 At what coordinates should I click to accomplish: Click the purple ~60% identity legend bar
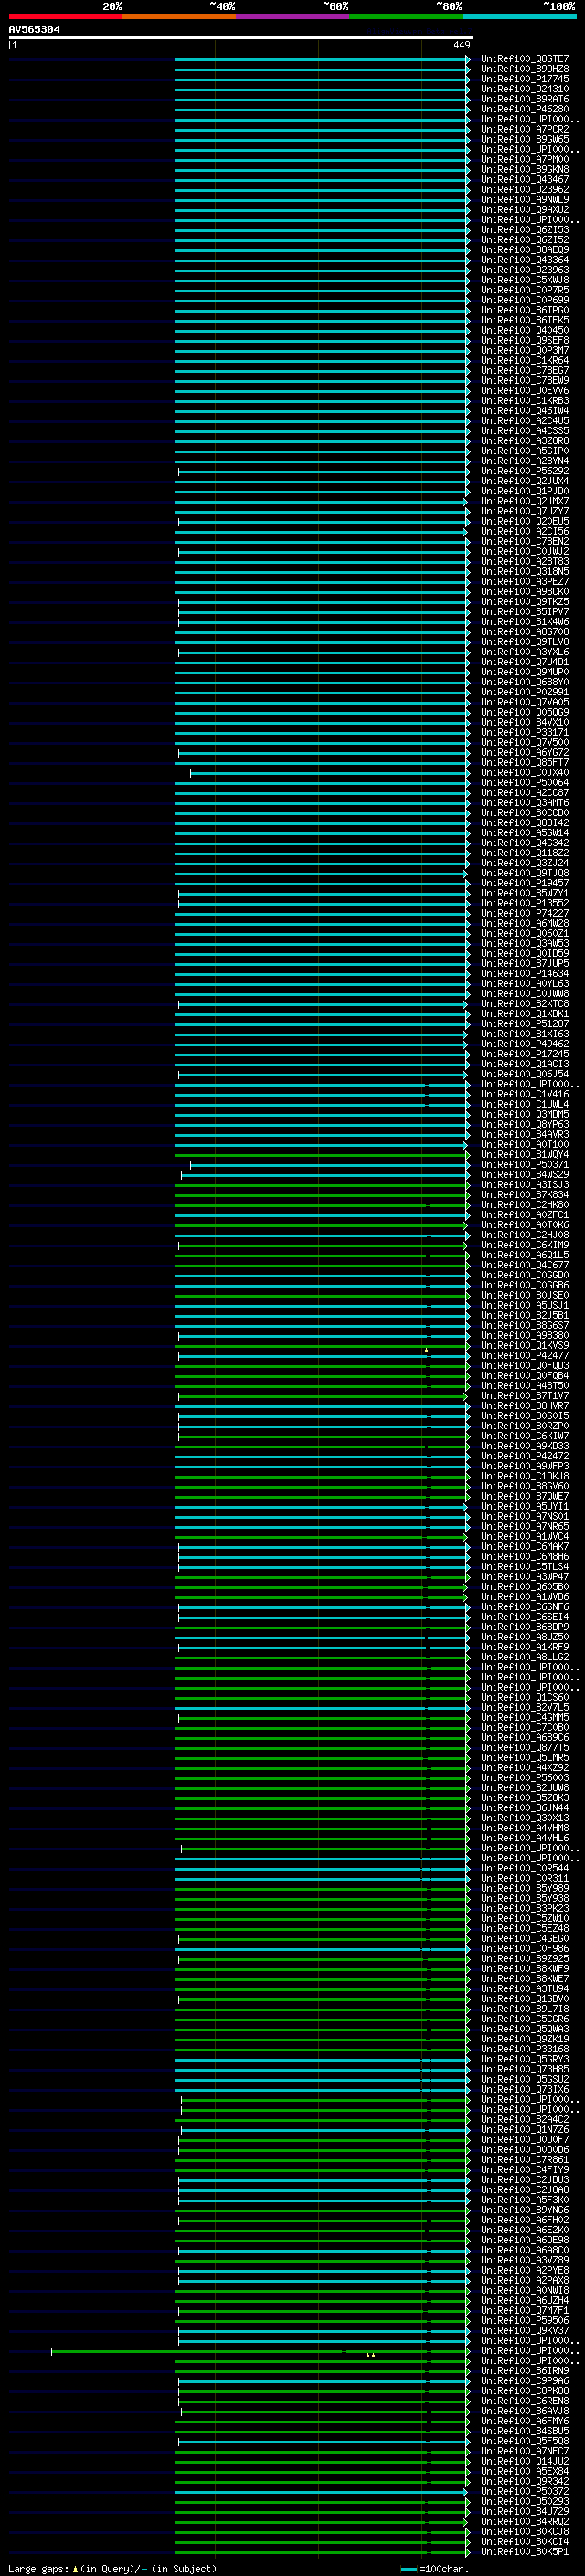[293, 16]
